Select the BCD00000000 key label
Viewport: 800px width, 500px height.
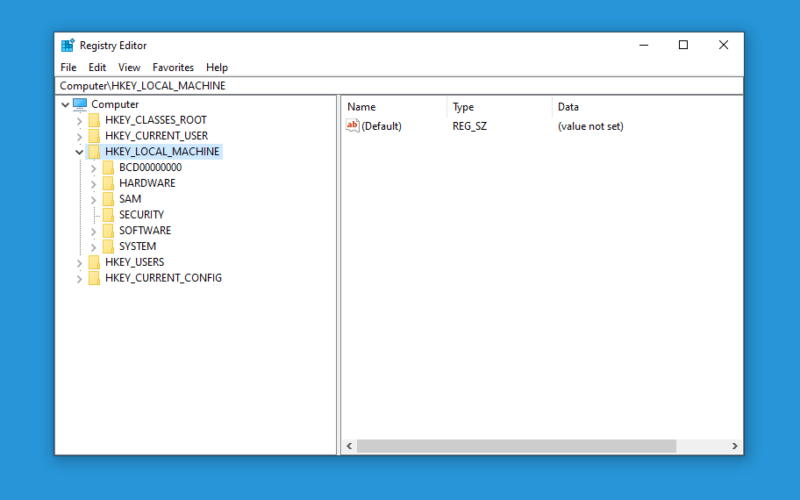[150, 167]
